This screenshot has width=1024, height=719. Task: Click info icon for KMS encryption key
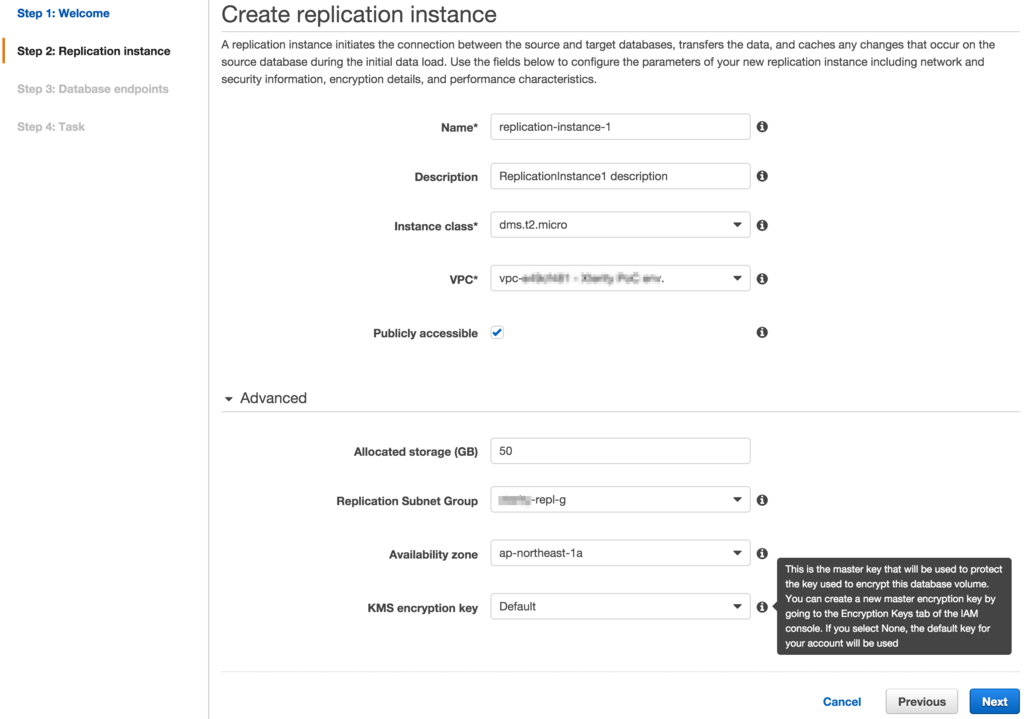(x=761, y=607)
